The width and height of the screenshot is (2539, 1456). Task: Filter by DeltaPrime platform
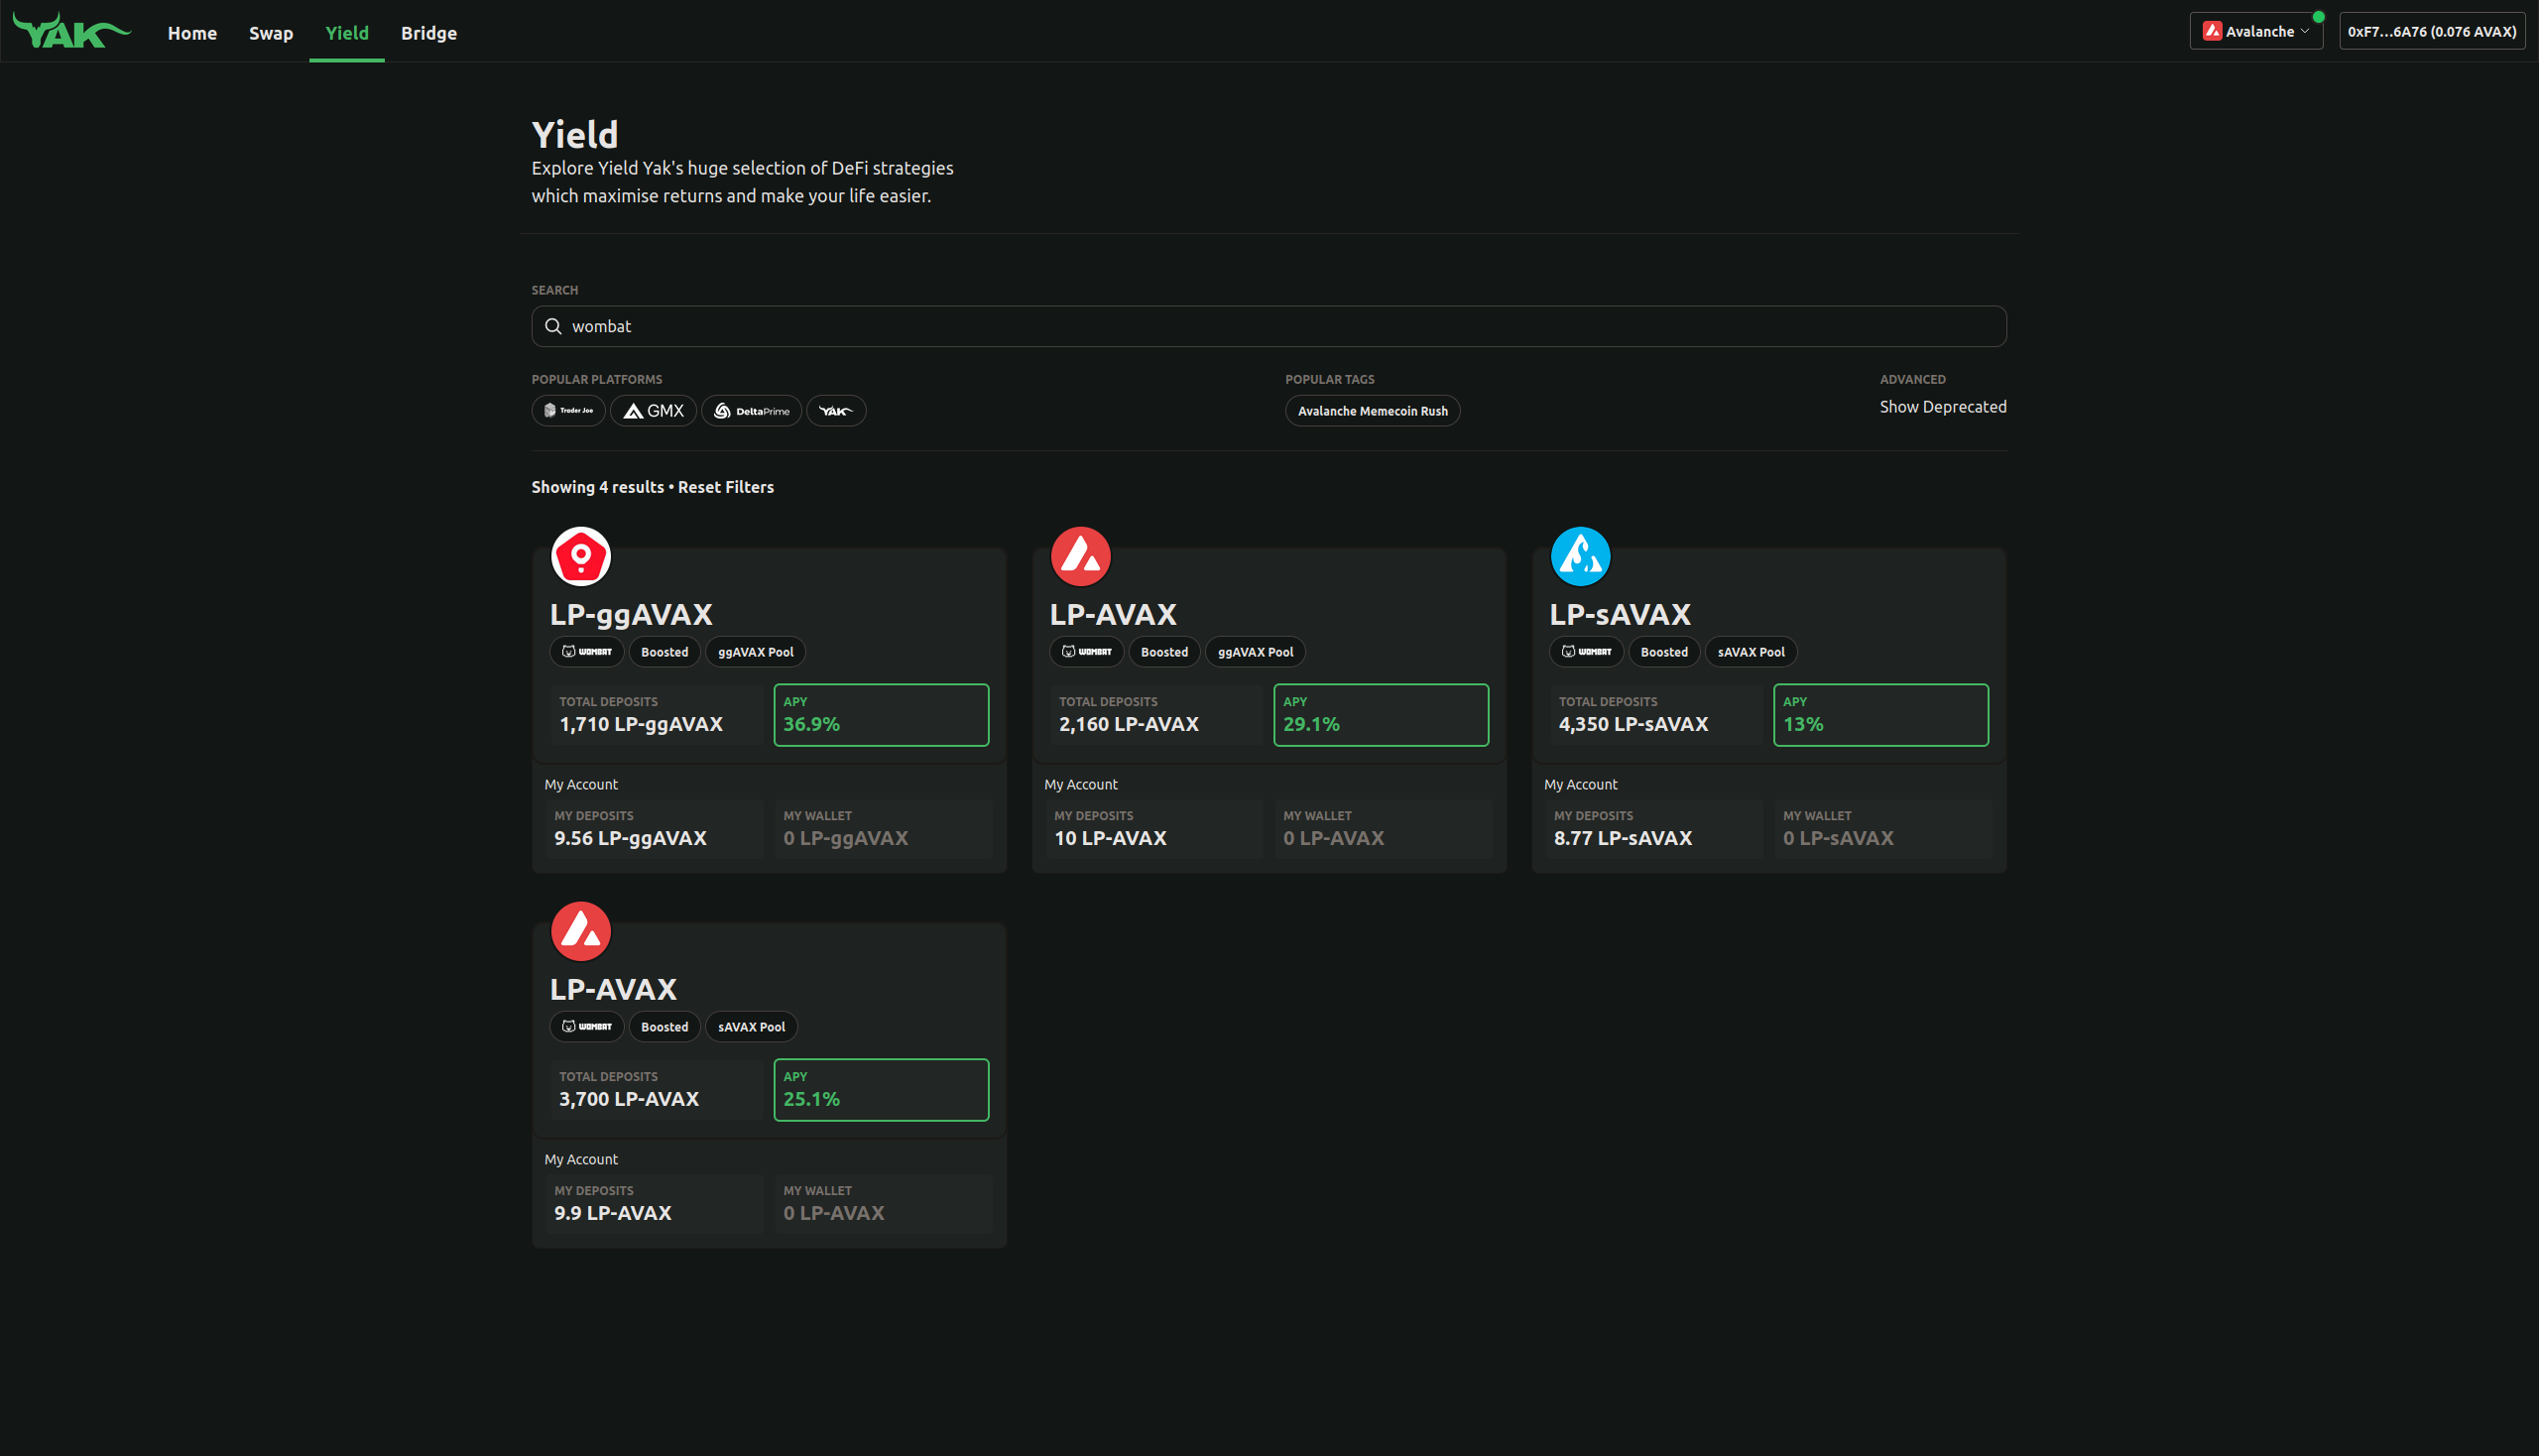click(x=751, y=411)
